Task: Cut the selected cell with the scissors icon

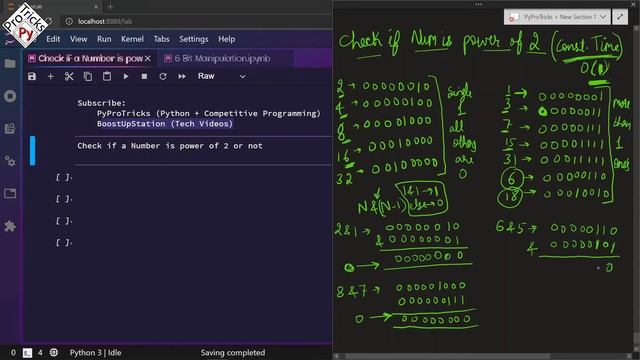Action: [69, 76]
